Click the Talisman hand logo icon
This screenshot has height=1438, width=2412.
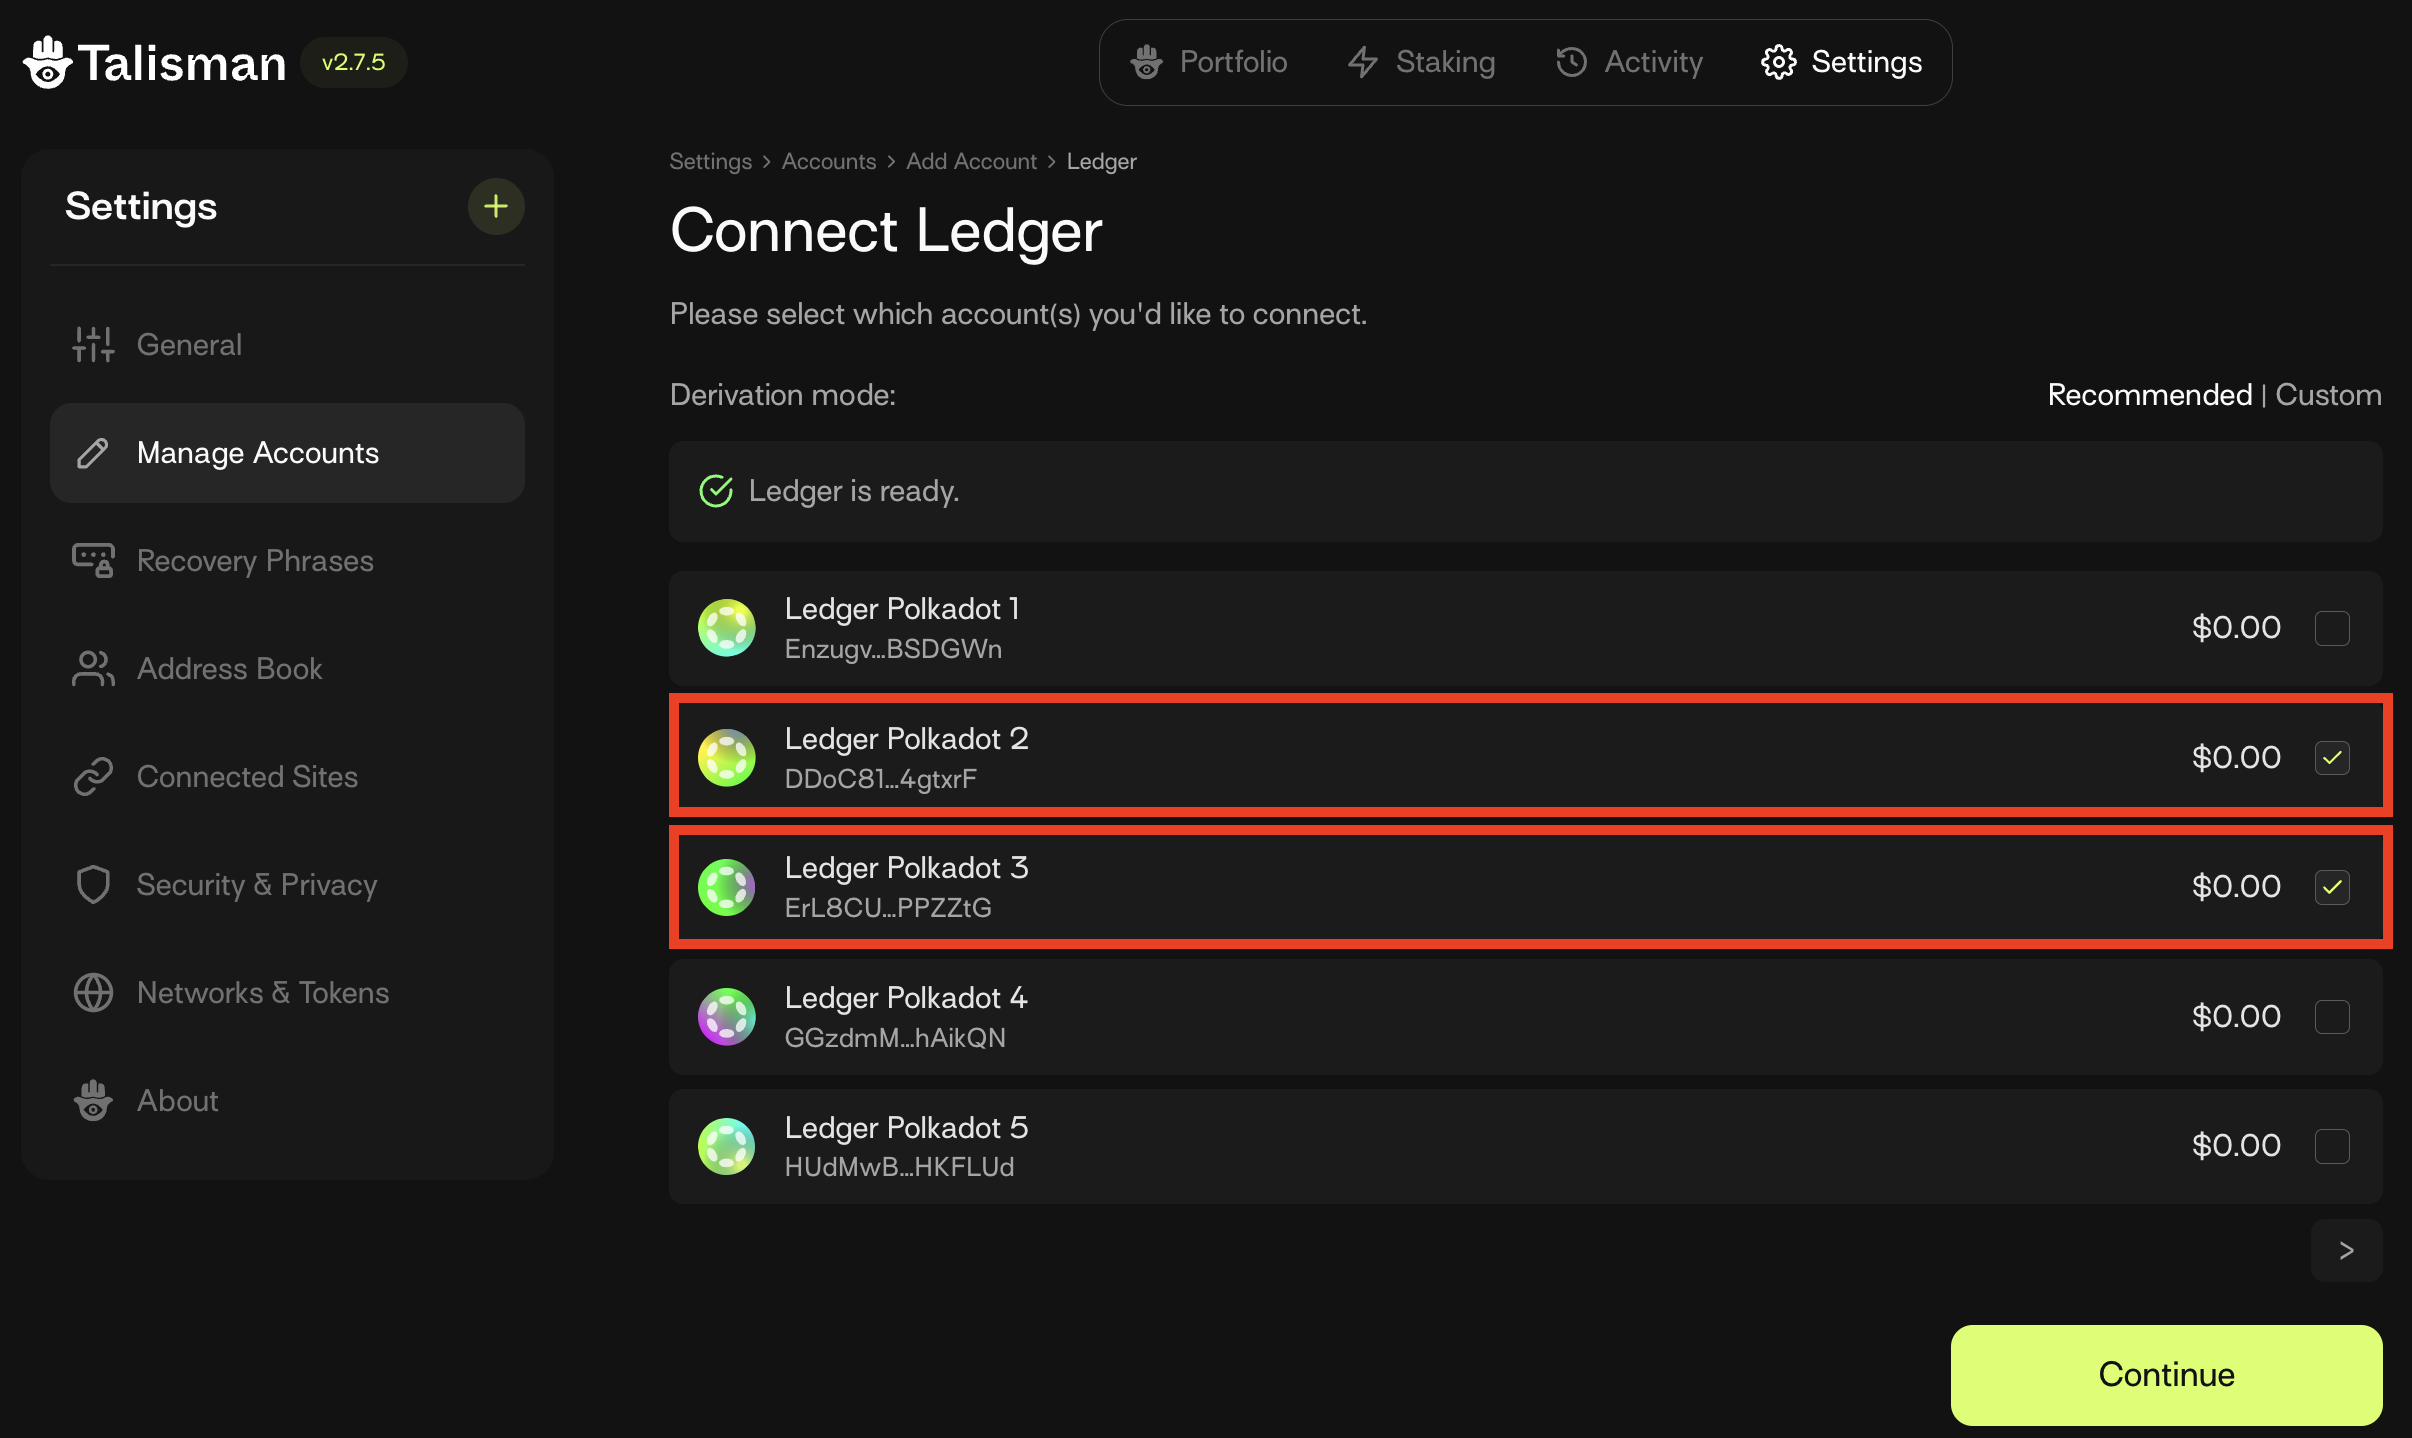click(47, 63)
